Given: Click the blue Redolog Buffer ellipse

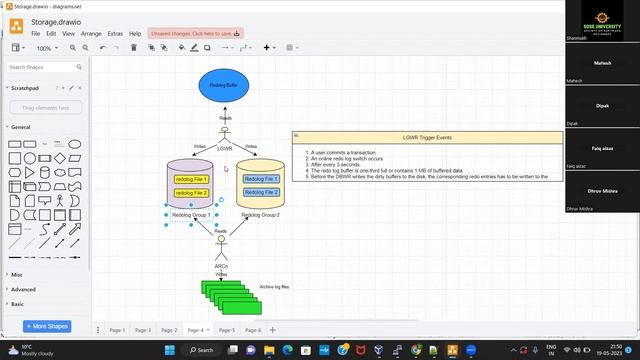Looking at the screenshot, I should pyautogui.click(x=224, y=85).
